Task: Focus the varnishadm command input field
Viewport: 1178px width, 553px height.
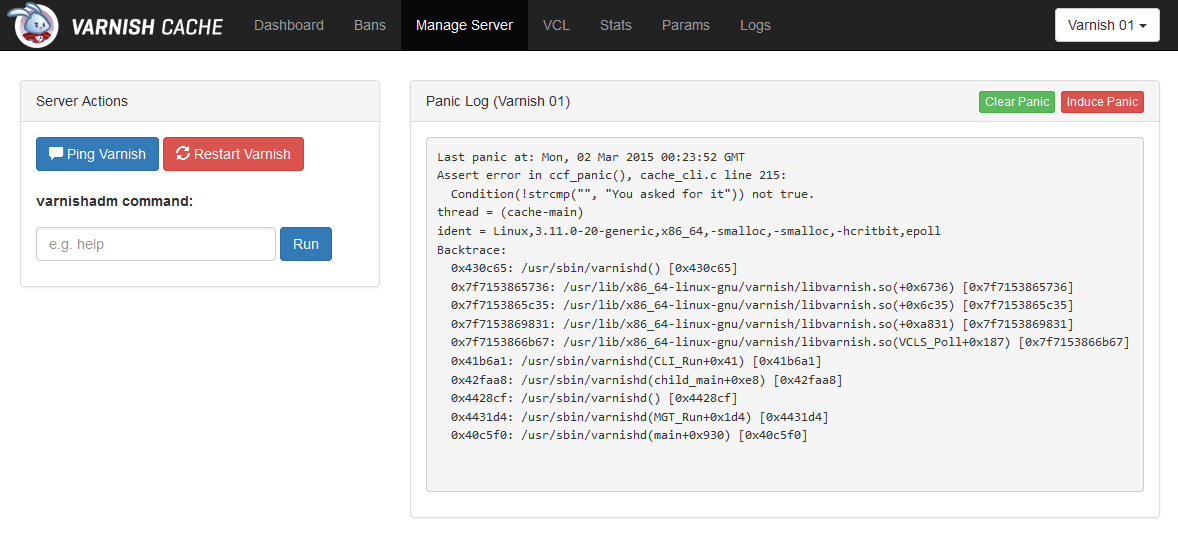Action: tap(156, 244)
